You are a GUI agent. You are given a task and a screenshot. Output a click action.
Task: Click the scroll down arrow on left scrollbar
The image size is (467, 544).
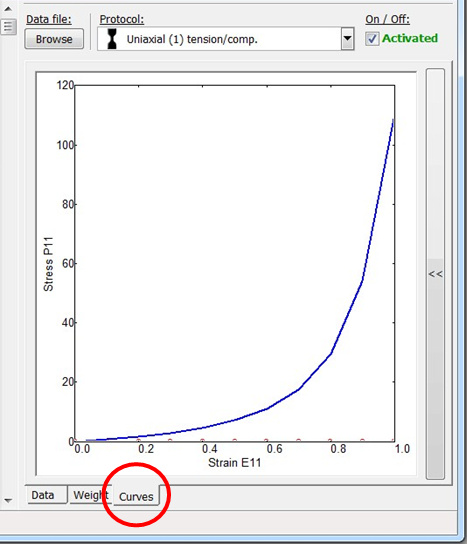[8, 501]
